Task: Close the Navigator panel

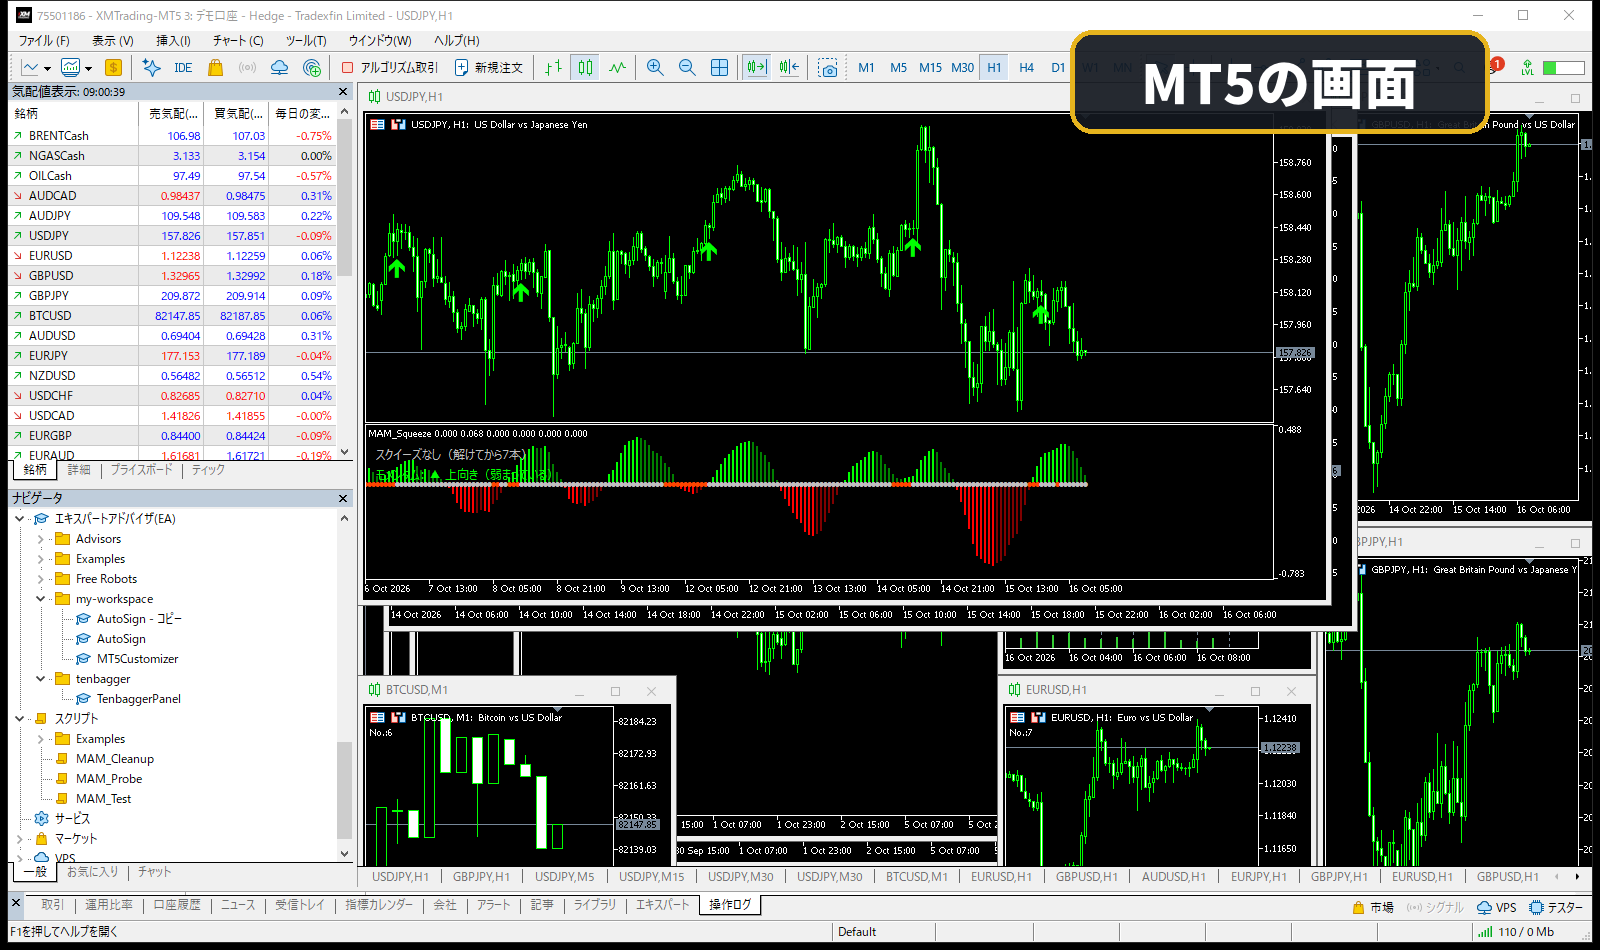Action: click(x=343, y=498)
